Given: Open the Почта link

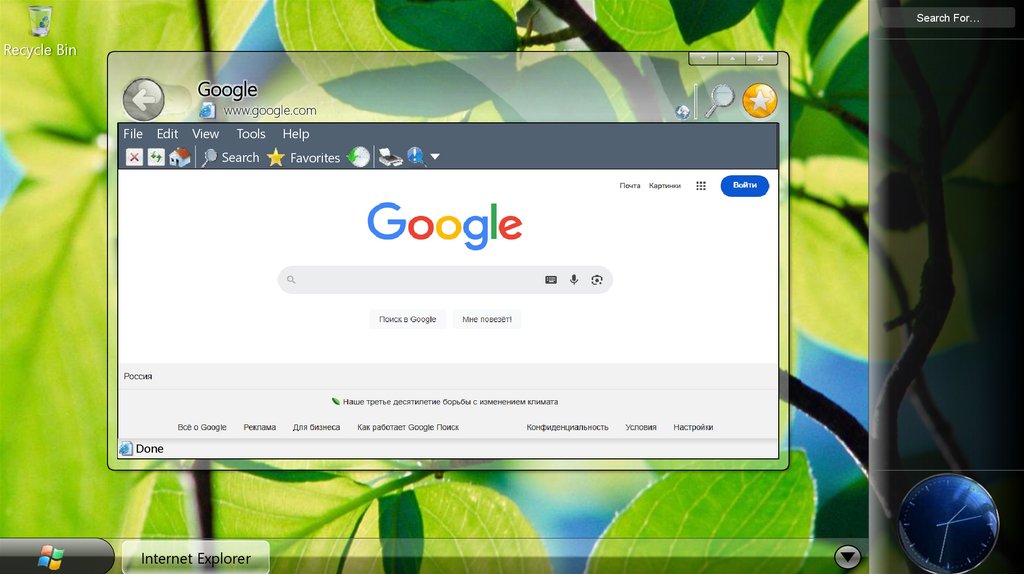Looking at the screenshot, I should point(630,185).
